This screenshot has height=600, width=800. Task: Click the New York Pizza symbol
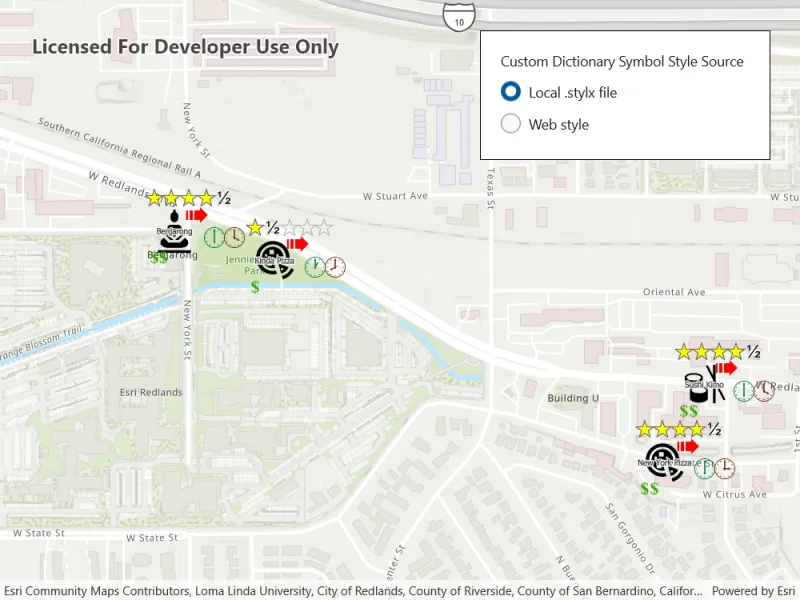pyautogui.click(x=664, y=462)
